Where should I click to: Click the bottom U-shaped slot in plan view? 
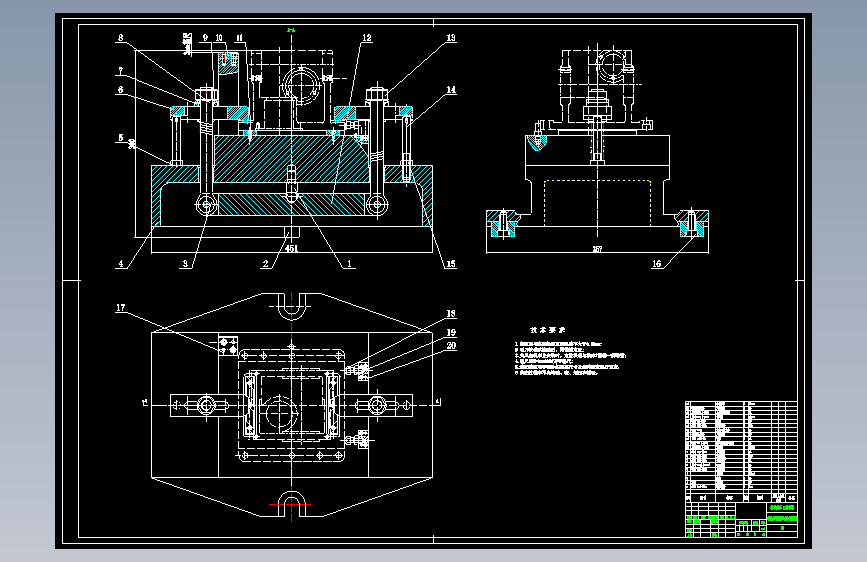point(291,503)
